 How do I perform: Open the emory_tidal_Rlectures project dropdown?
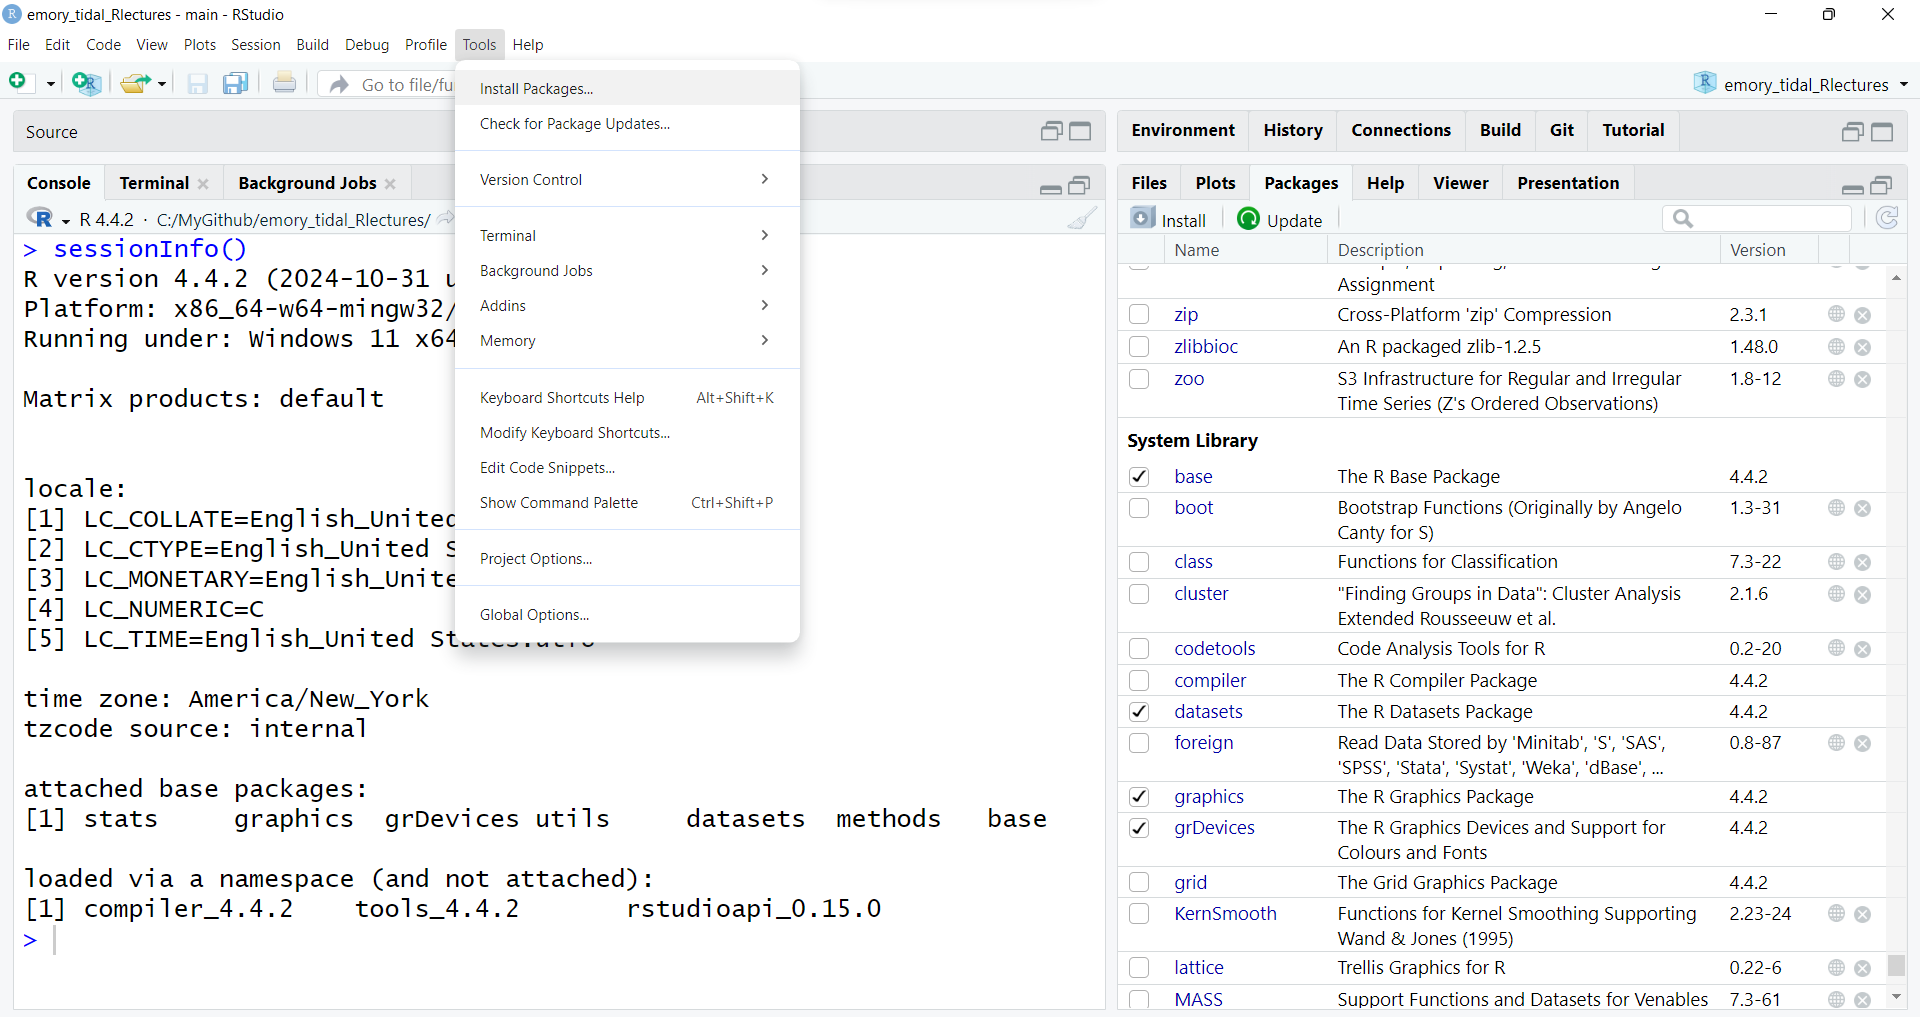point(1802,85)
